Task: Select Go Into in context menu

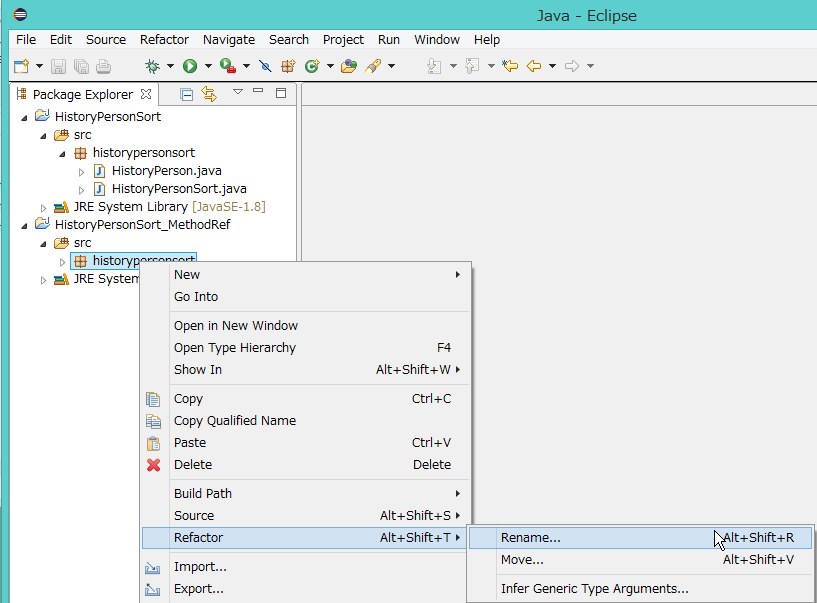Action: click(306, 297)
